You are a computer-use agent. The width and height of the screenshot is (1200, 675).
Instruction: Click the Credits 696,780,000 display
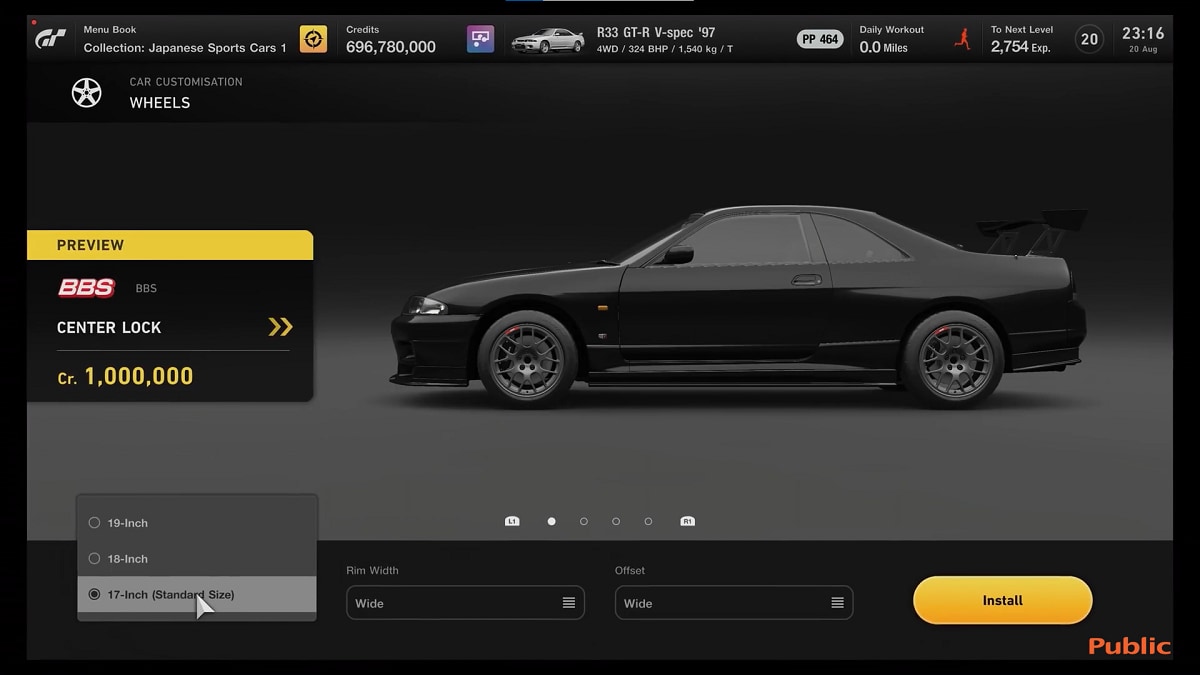pyautogui.click(x=390, y=40)
